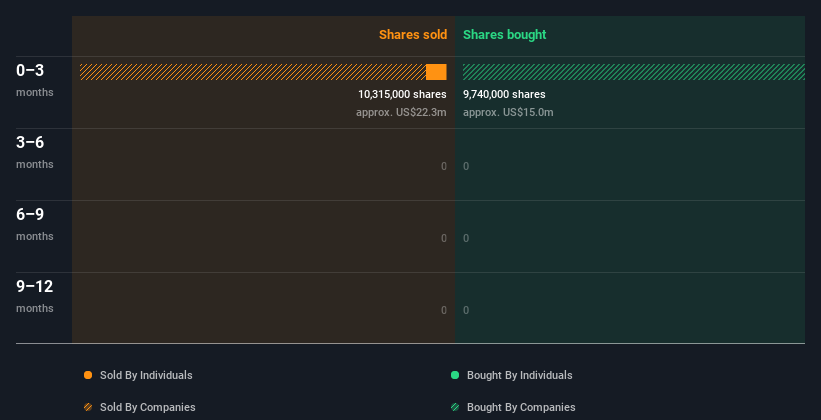Select the solid orange individuals bar segment
The width and height of the screenshot is (821, 420).
(436, 72)
